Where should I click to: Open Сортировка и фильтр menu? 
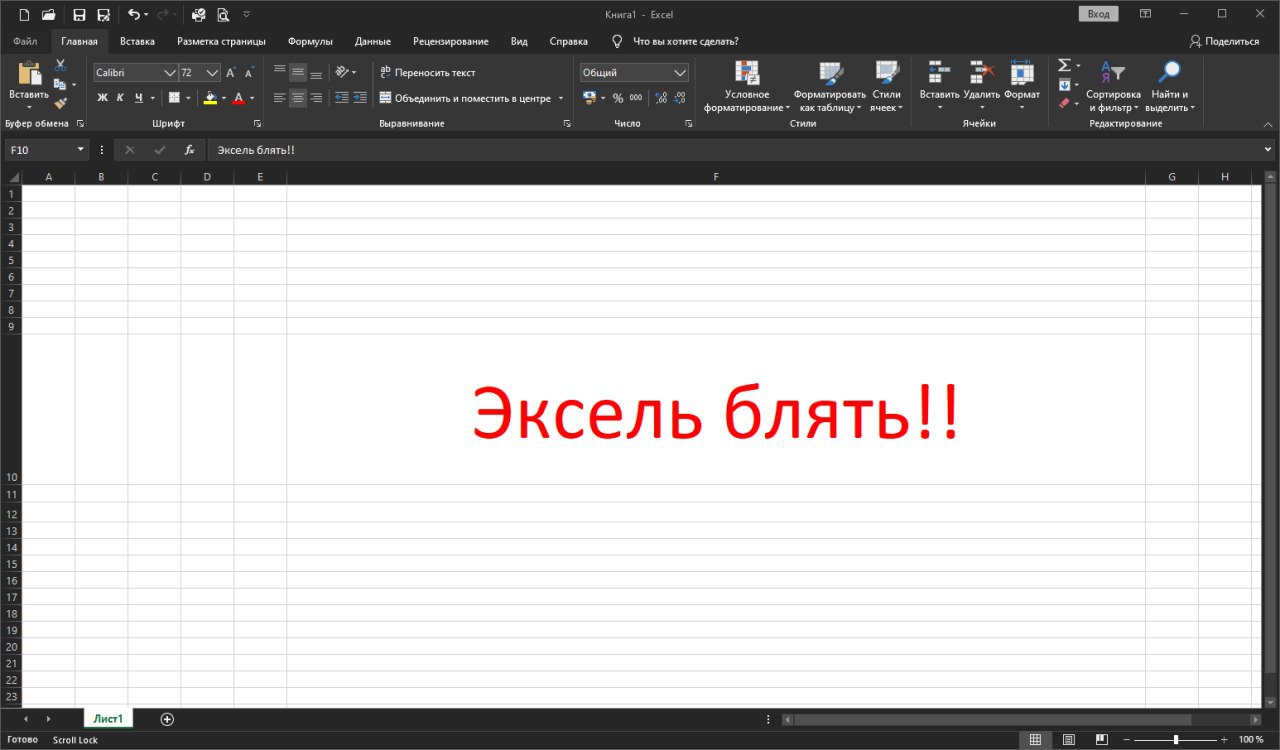coord(1113,86)
